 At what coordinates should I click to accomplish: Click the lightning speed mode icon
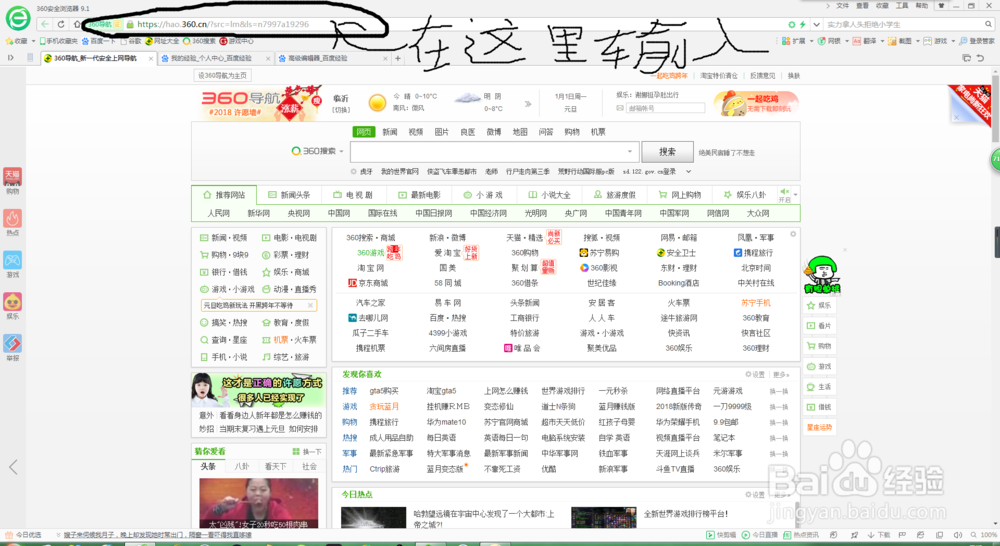[x=802, y=24]
